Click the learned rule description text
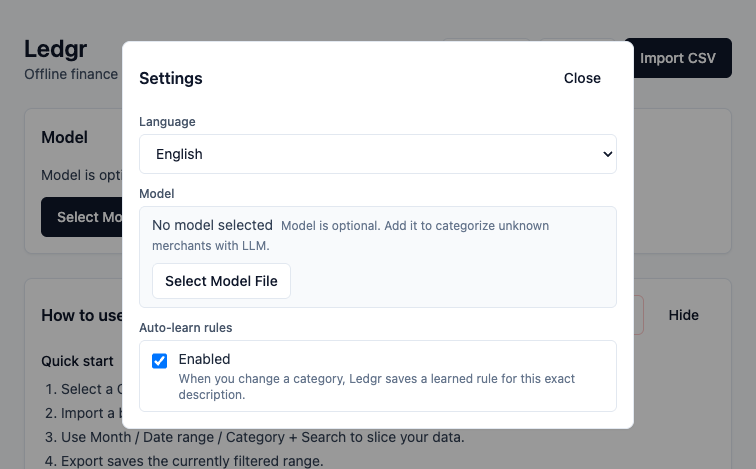This screenshot has width=756, height=469. tap(376, 387)
